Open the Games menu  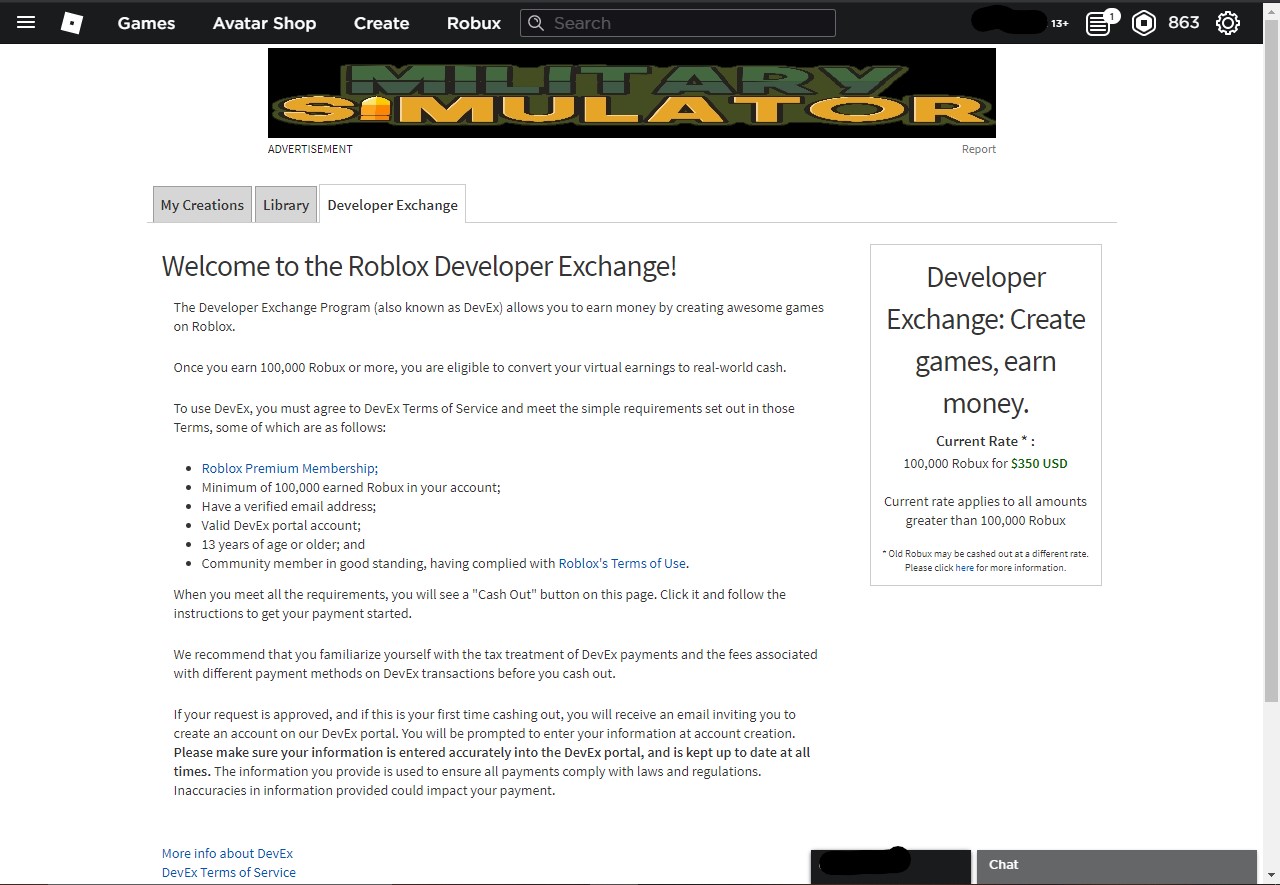[146, 23]
